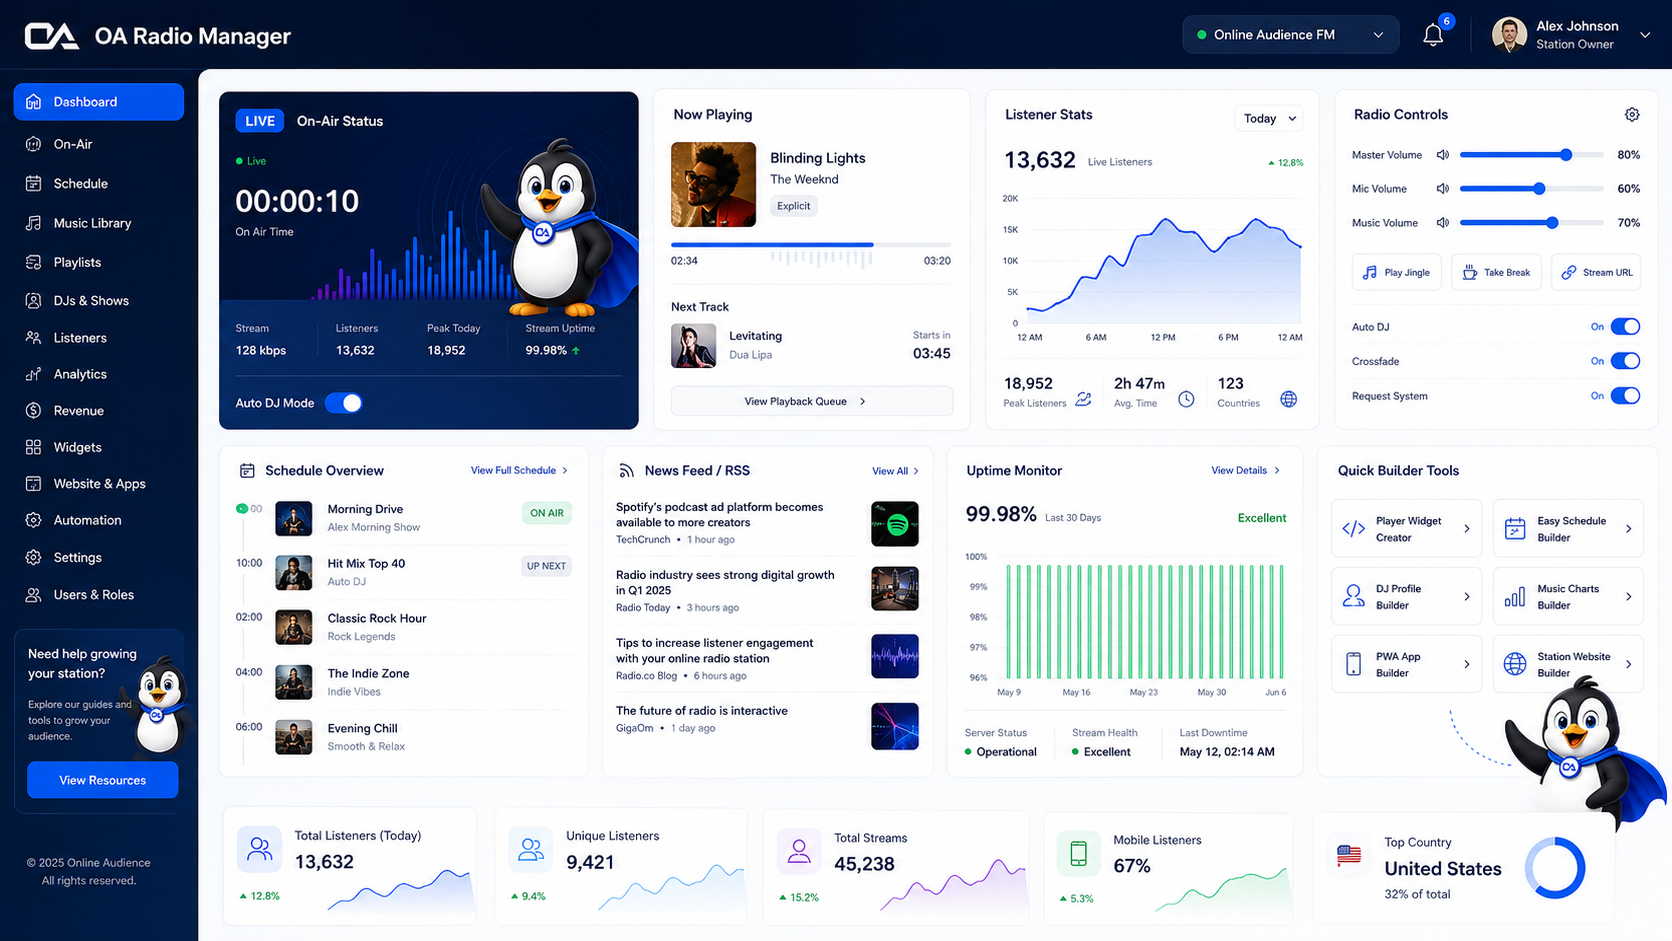This screenshot has height=941, width=1672.
Task: Turn off Auto DJ in Radio Controls
Action: pyautogui.click(x=1625, y=327)
